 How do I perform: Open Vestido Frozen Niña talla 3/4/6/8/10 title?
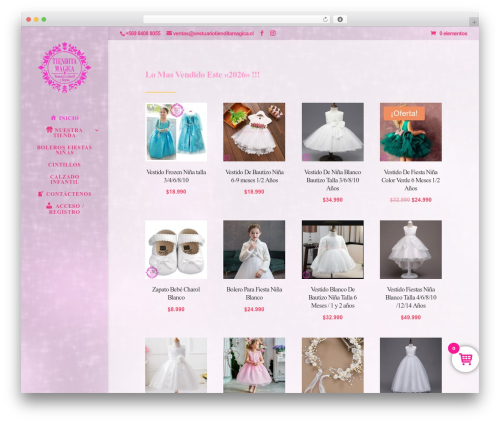point(176,176)
